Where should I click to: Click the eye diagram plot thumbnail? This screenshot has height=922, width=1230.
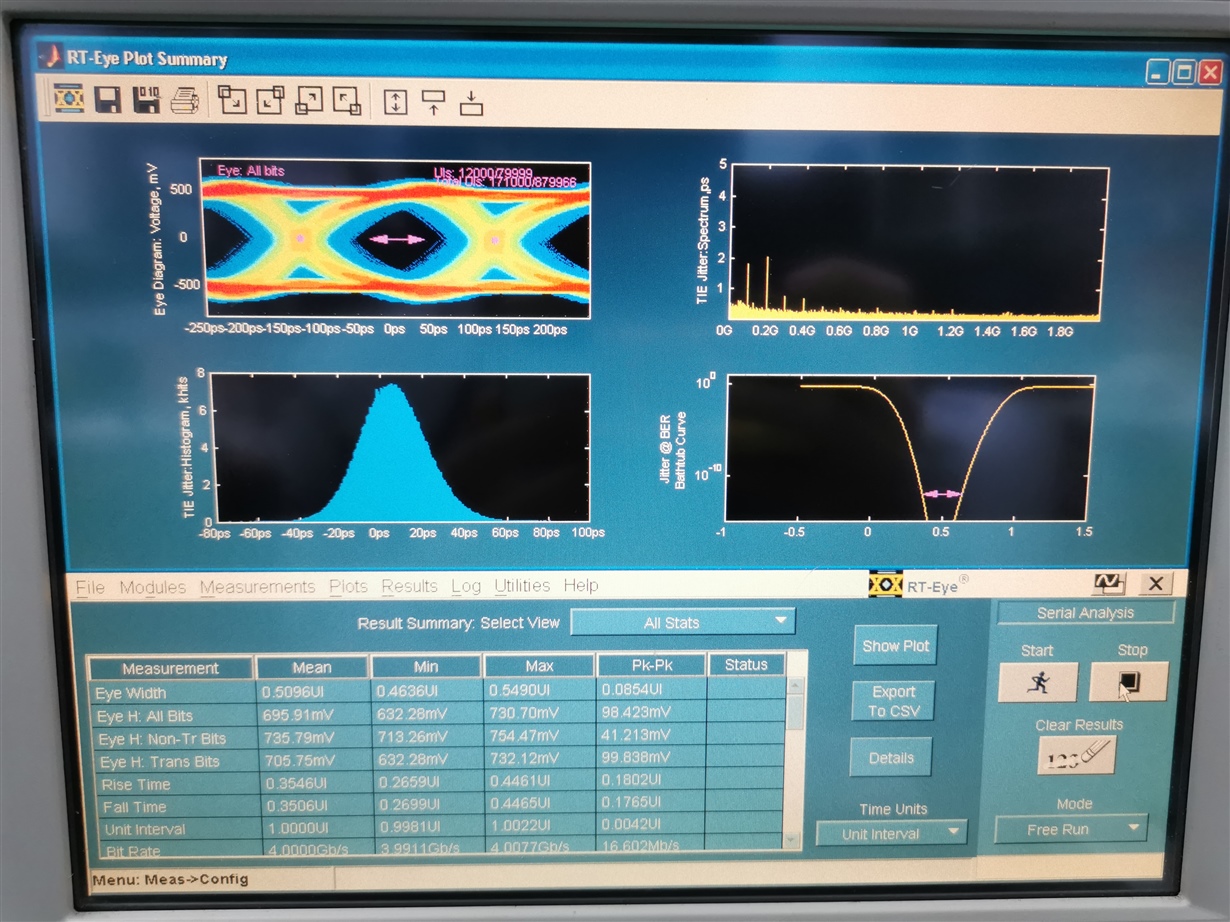395,239
